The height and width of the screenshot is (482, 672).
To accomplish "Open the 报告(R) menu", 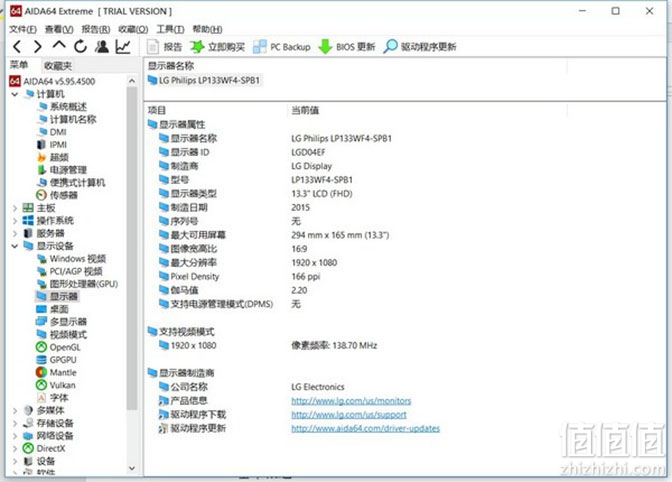I will 96,29.
